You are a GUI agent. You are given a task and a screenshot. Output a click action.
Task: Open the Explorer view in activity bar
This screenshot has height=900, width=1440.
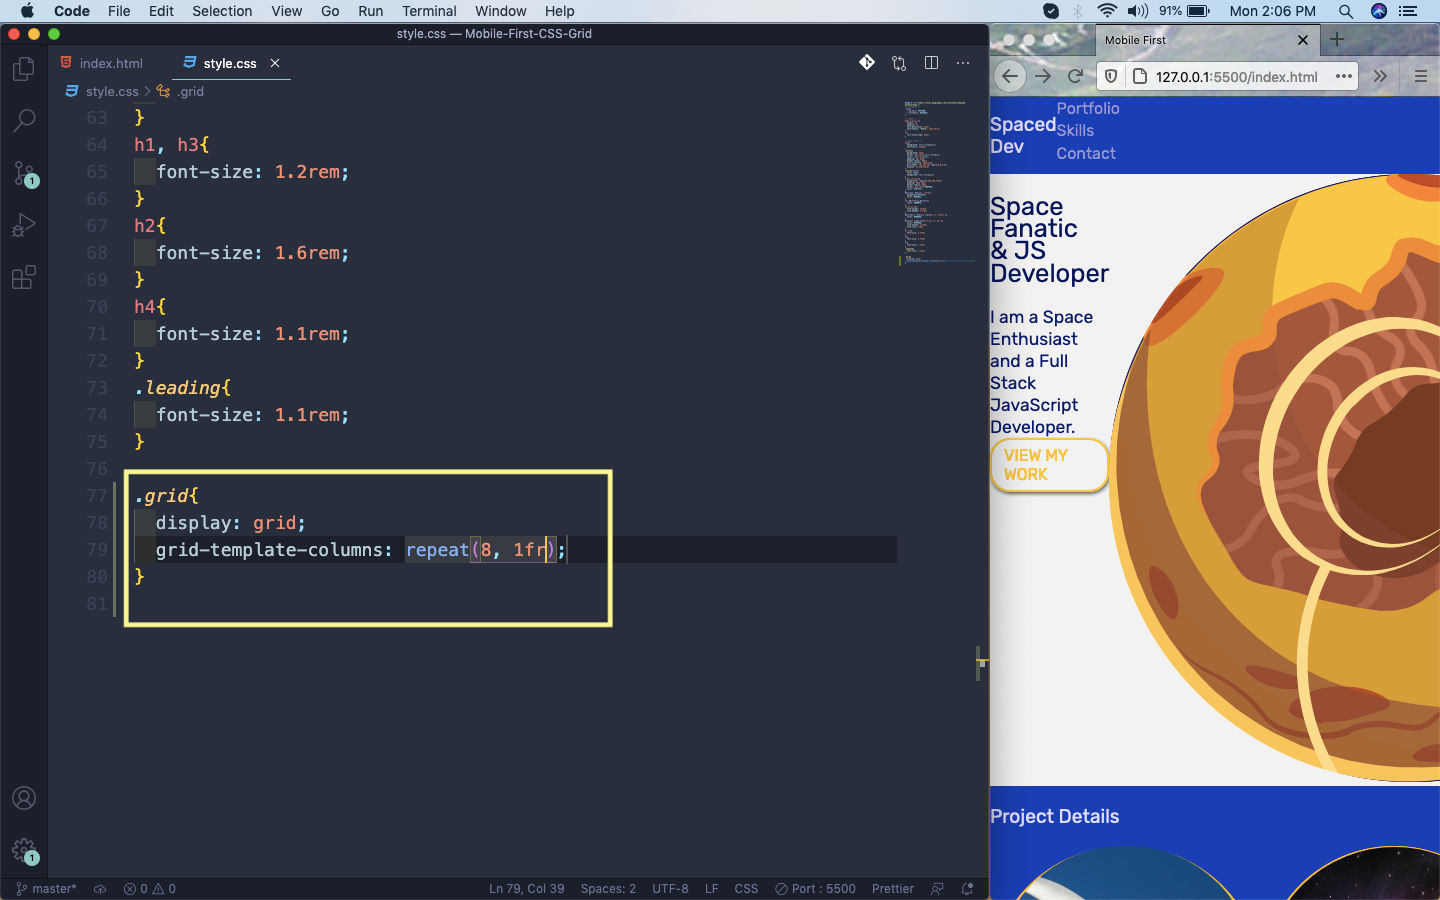coord(24,69)
